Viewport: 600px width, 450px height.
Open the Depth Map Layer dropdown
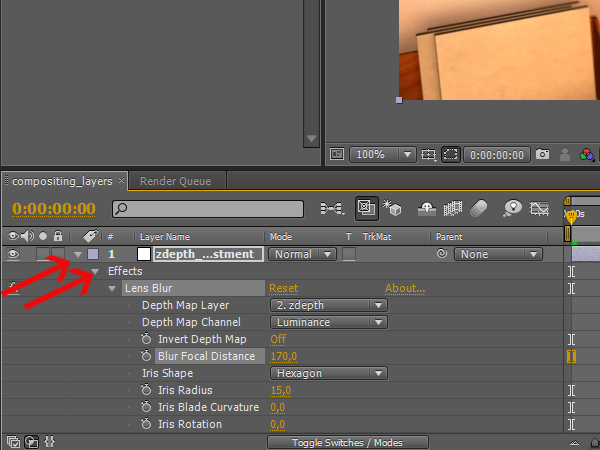(x=328, y=305)
